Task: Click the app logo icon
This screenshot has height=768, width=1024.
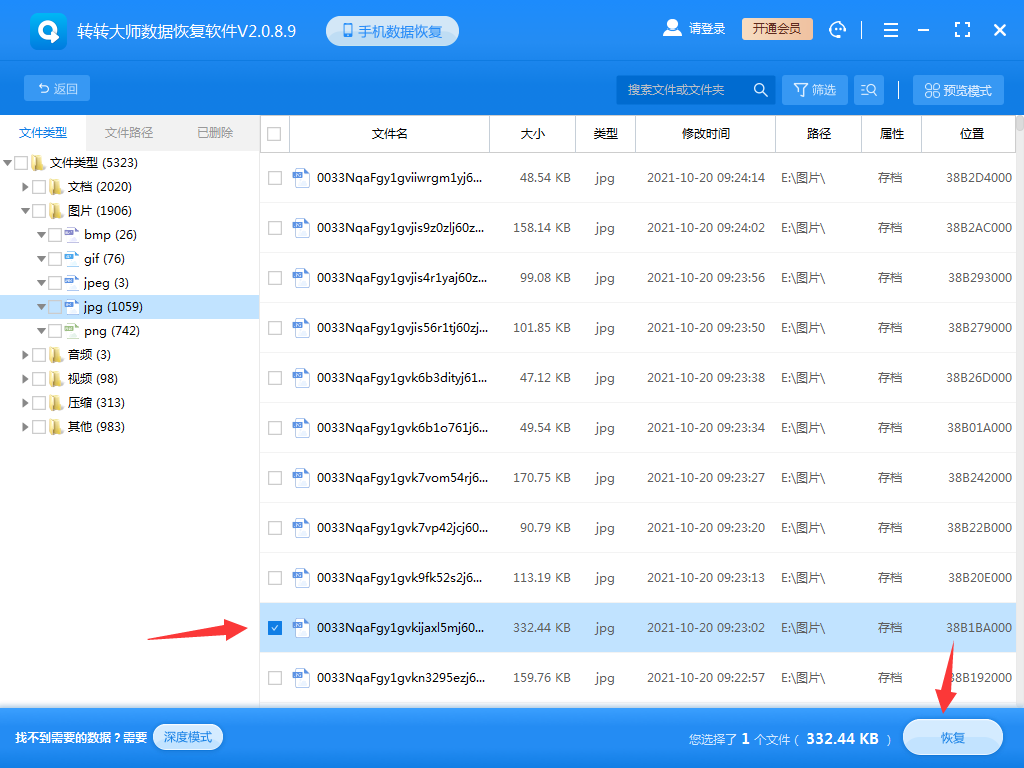Action: pos(48,31)
